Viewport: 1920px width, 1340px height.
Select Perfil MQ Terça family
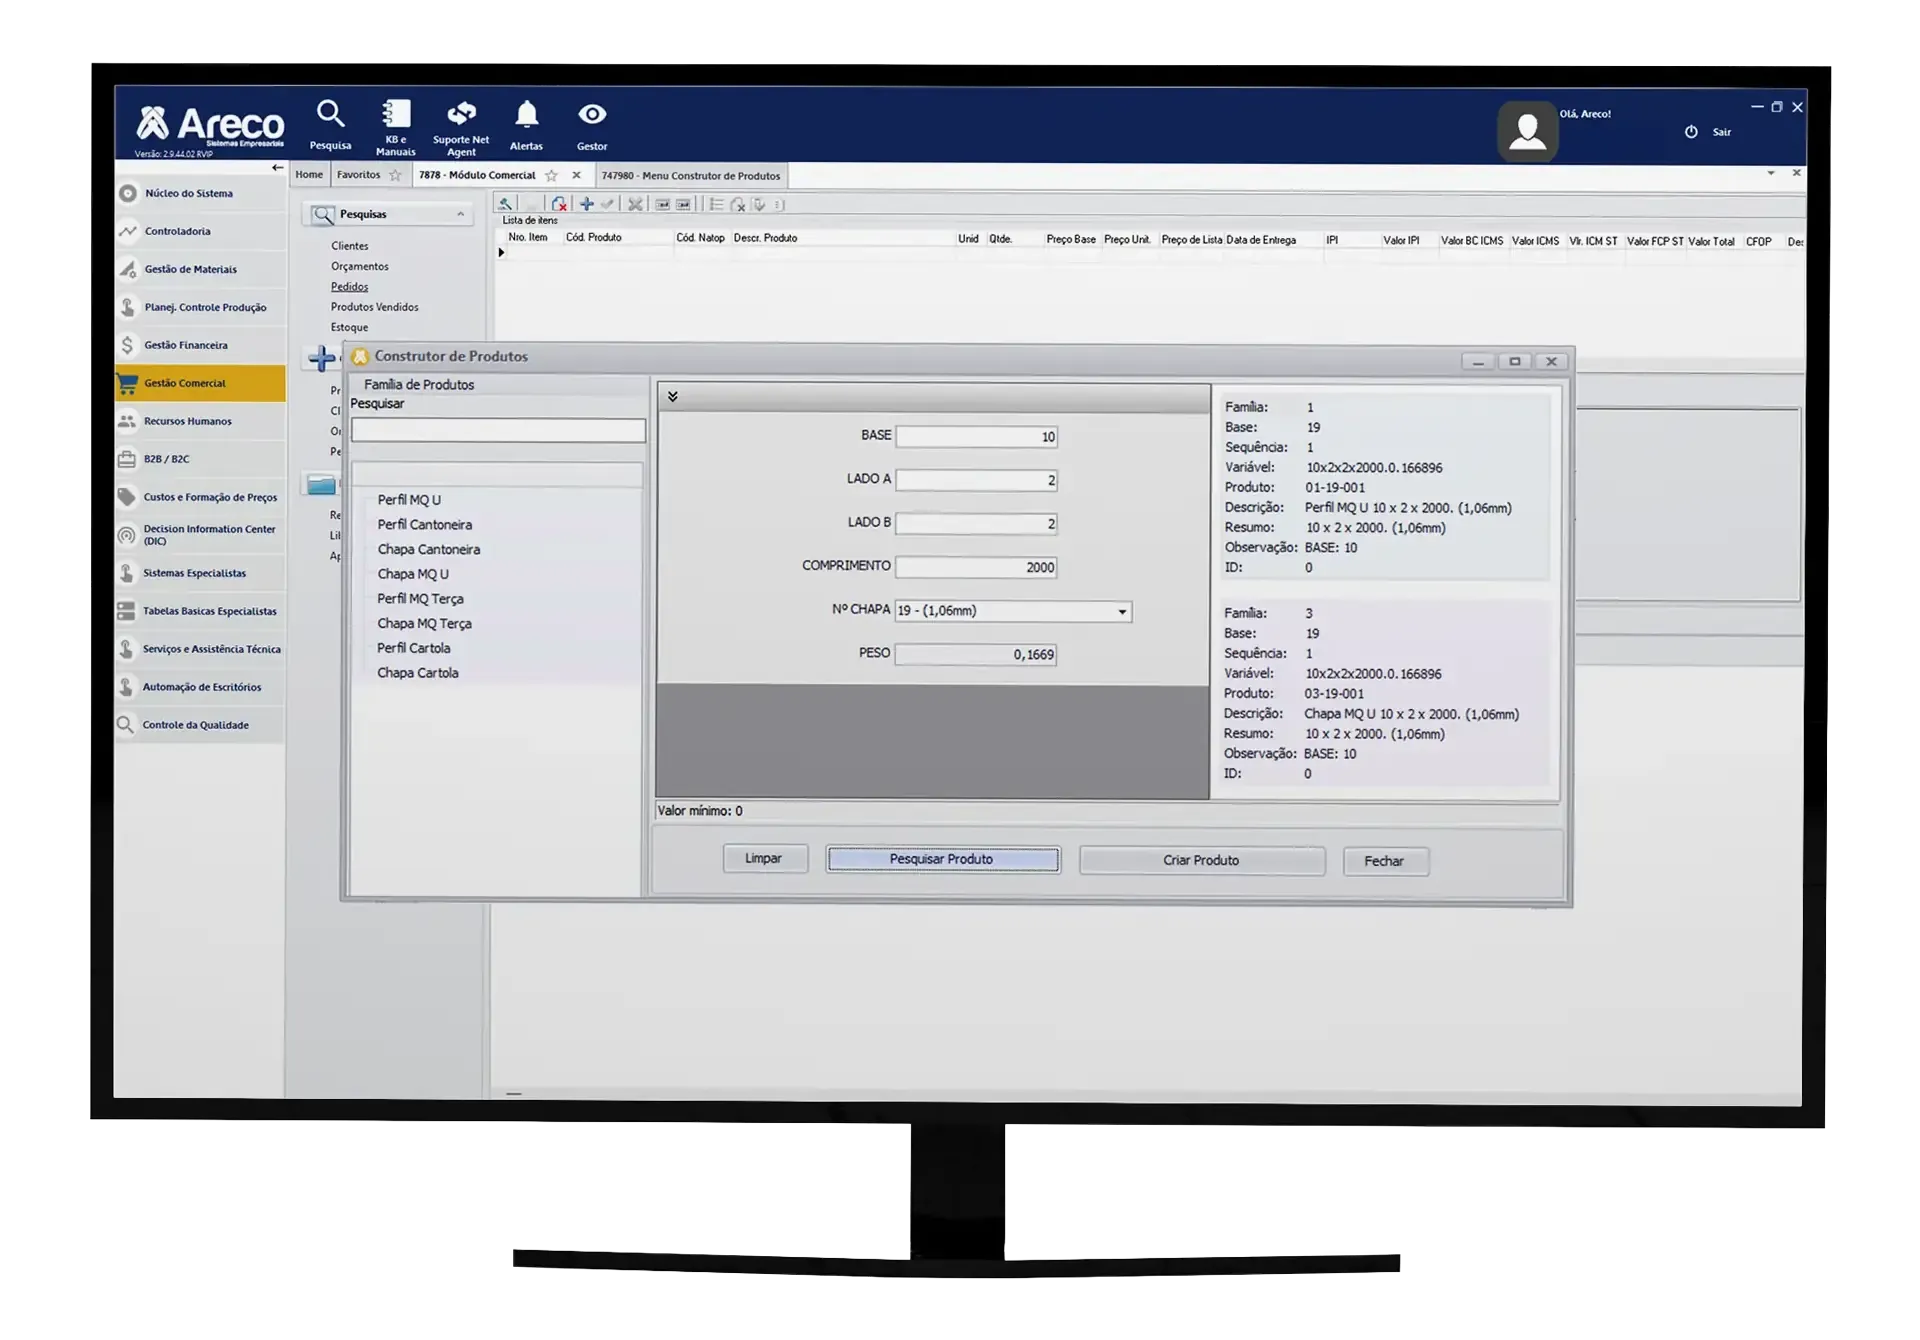click(420, 599)
